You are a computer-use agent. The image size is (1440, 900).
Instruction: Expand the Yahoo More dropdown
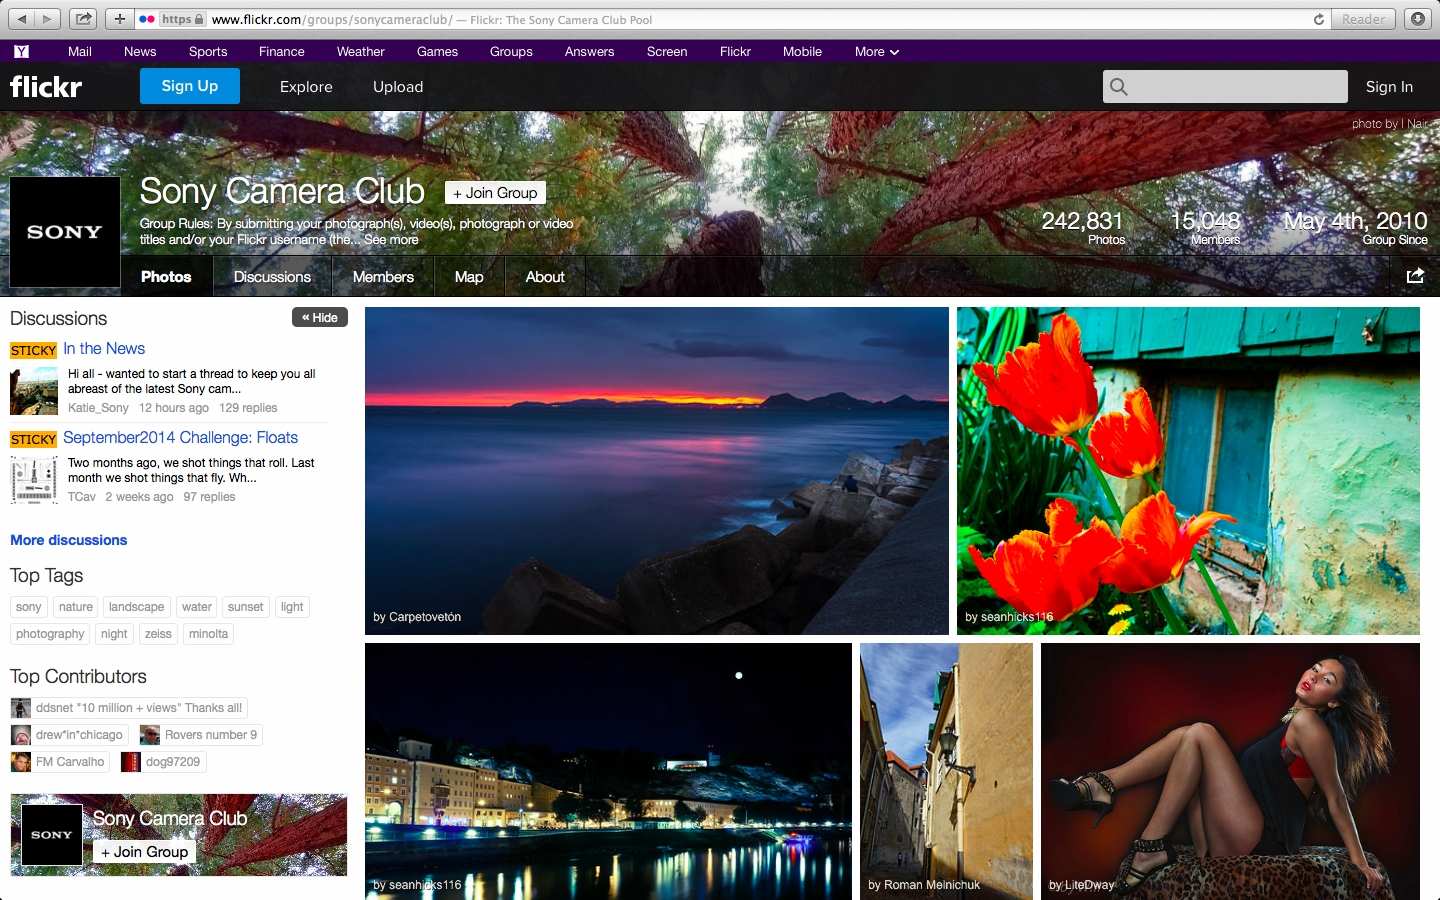[x=877, y=51]
